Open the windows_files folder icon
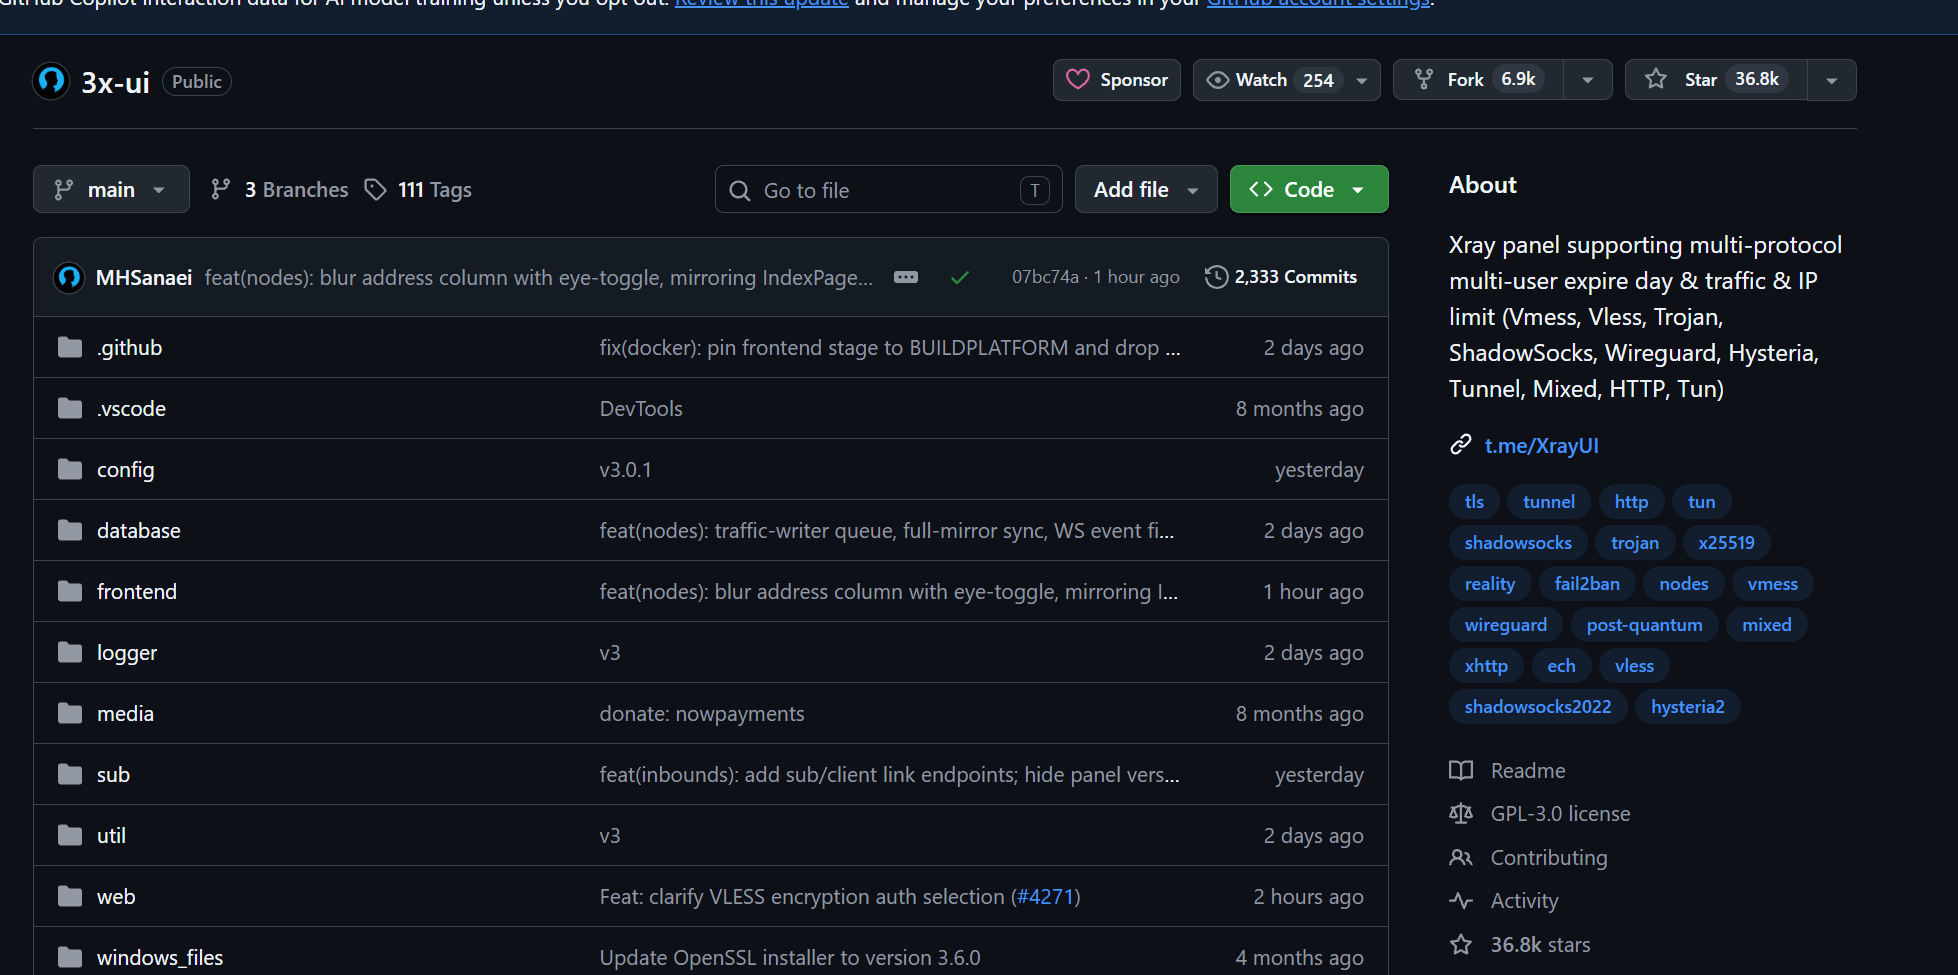 (70, 957)
